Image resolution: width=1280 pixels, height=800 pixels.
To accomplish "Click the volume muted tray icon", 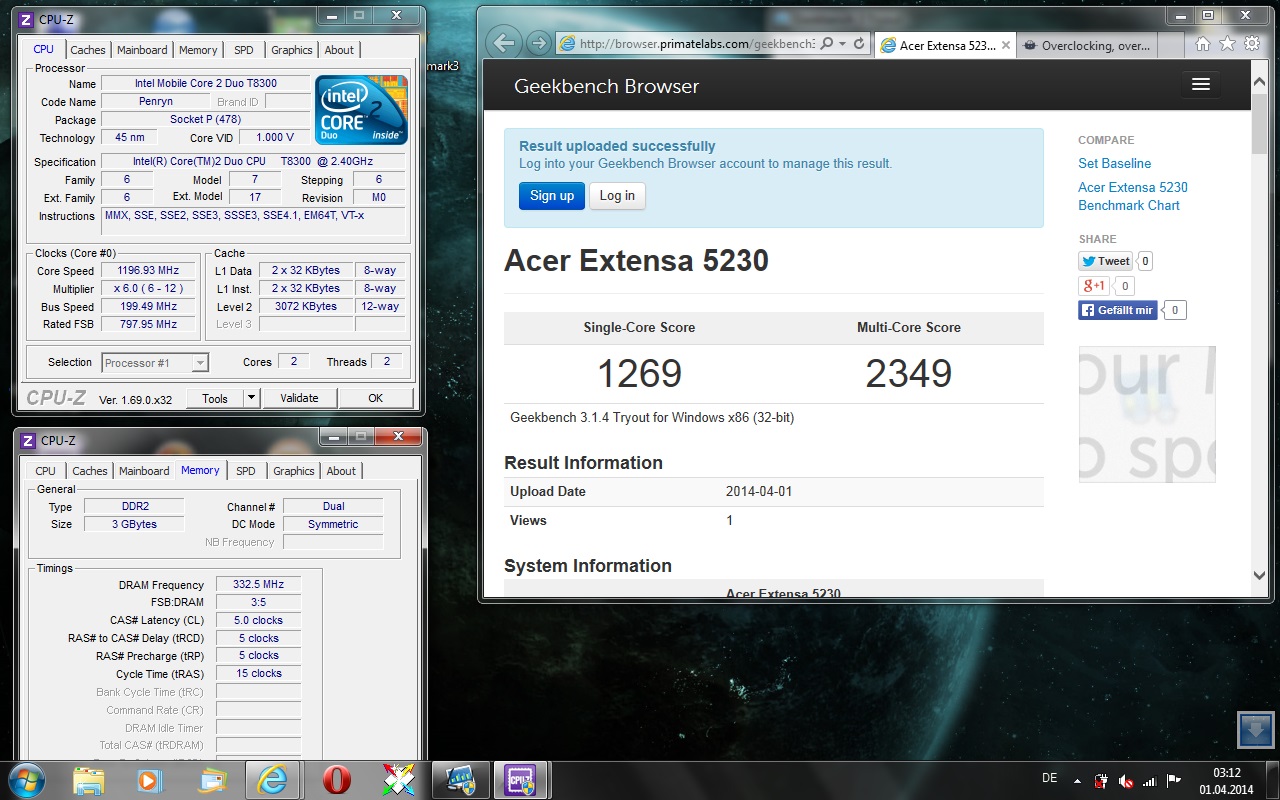I will pos(1126,781).
